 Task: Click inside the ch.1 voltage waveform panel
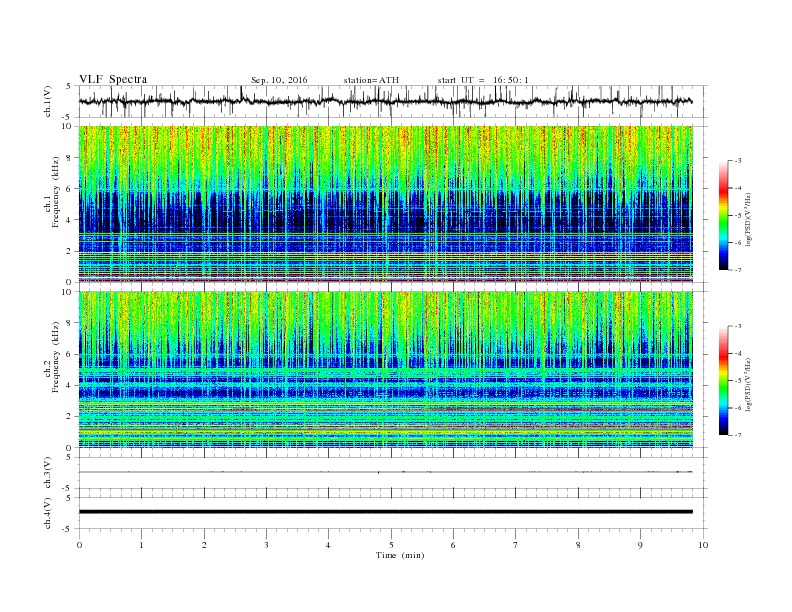[x=393, y=101]
